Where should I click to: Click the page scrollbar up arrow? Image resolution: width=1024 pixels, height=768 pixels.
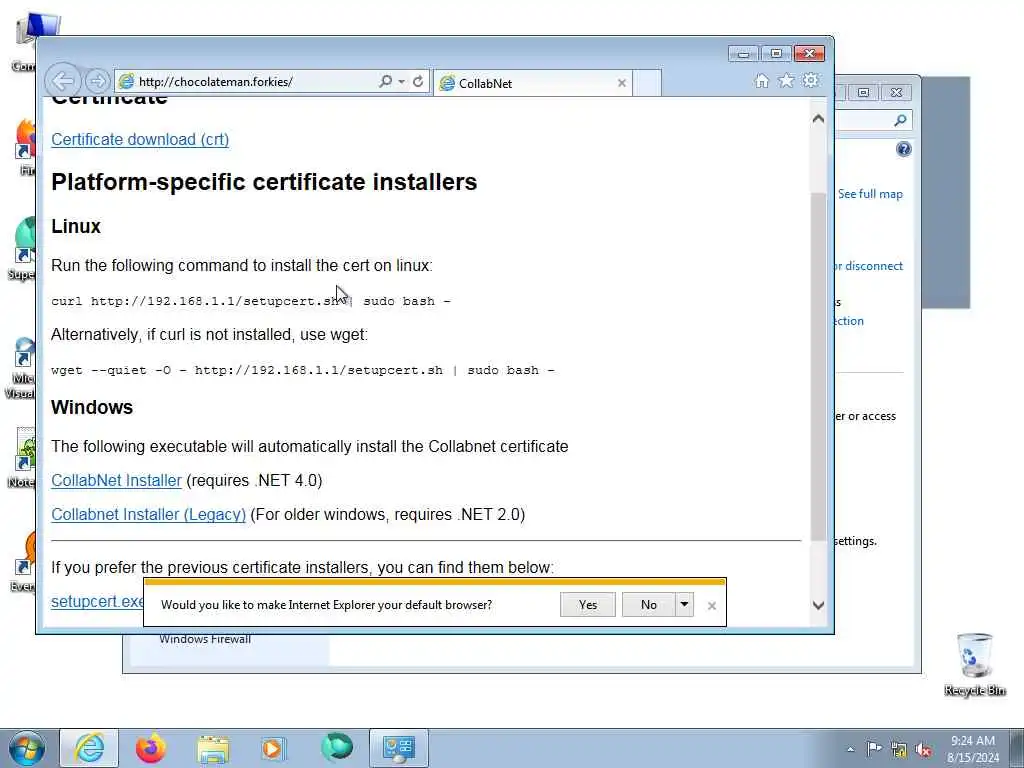coord(818,119)
